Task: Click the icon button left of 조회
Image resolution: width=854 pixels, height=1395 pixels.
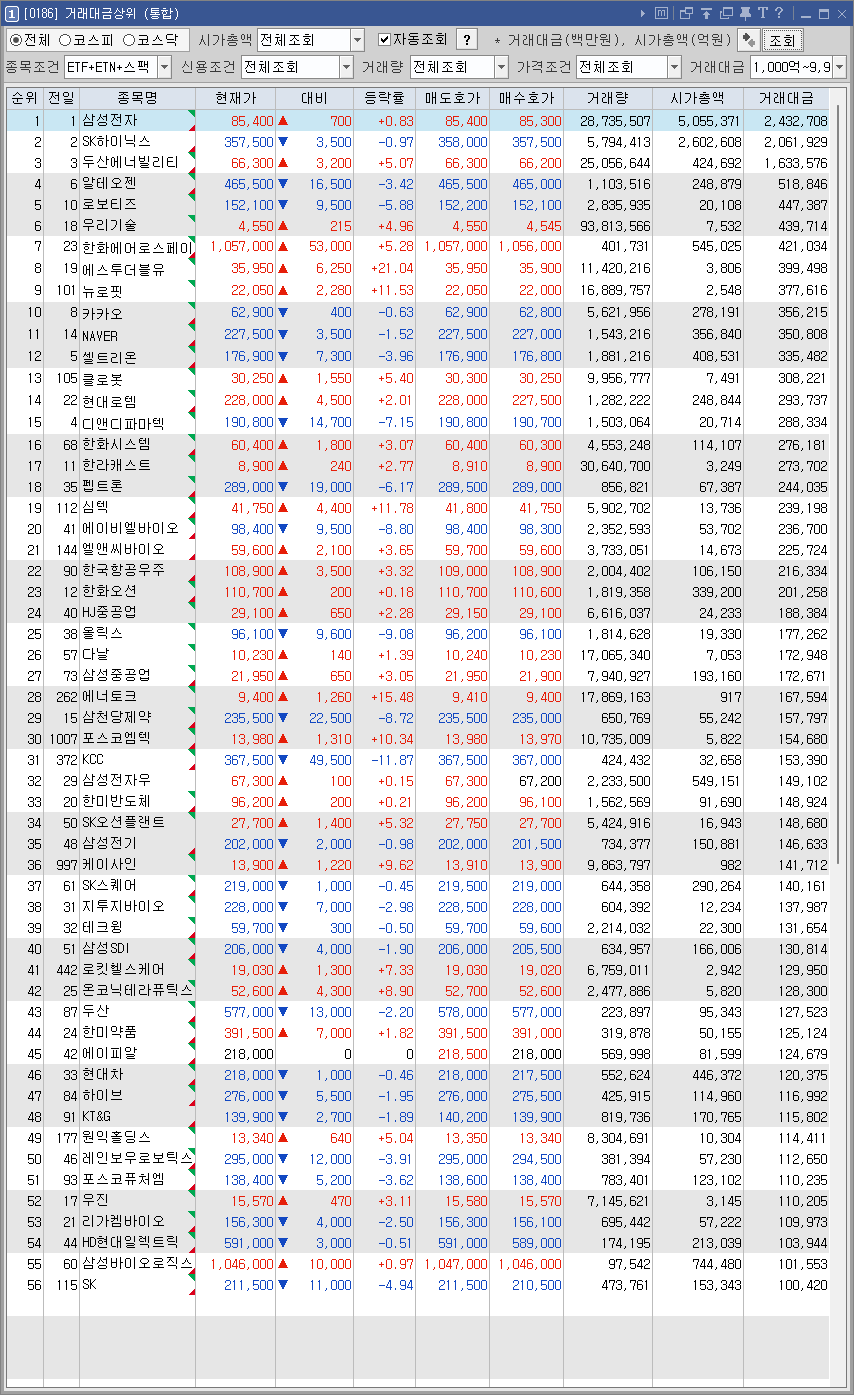Action: click(747, 40)
